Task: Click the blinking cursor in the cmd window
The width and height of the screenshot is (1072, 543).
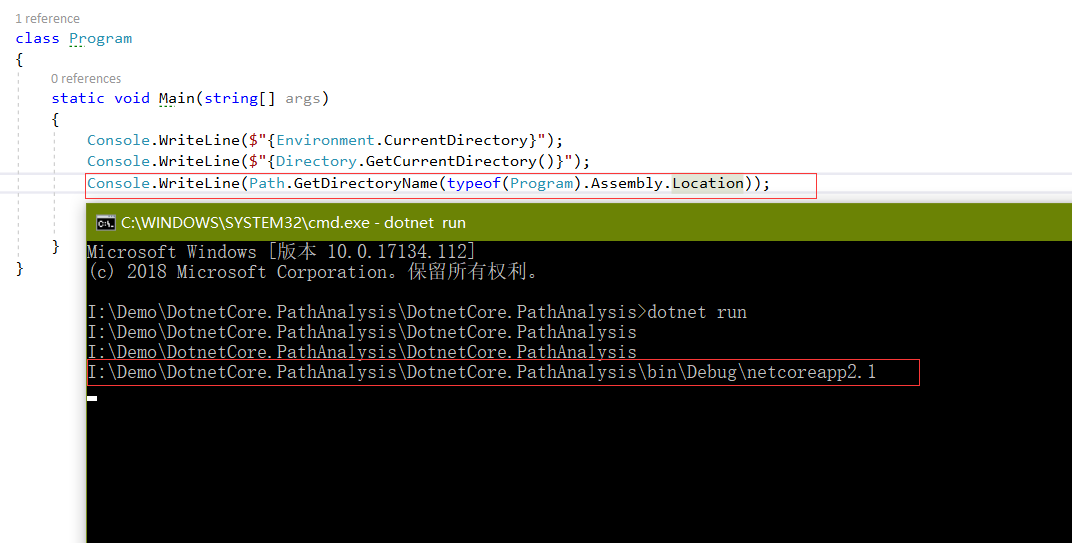Action: click(92, 398)
